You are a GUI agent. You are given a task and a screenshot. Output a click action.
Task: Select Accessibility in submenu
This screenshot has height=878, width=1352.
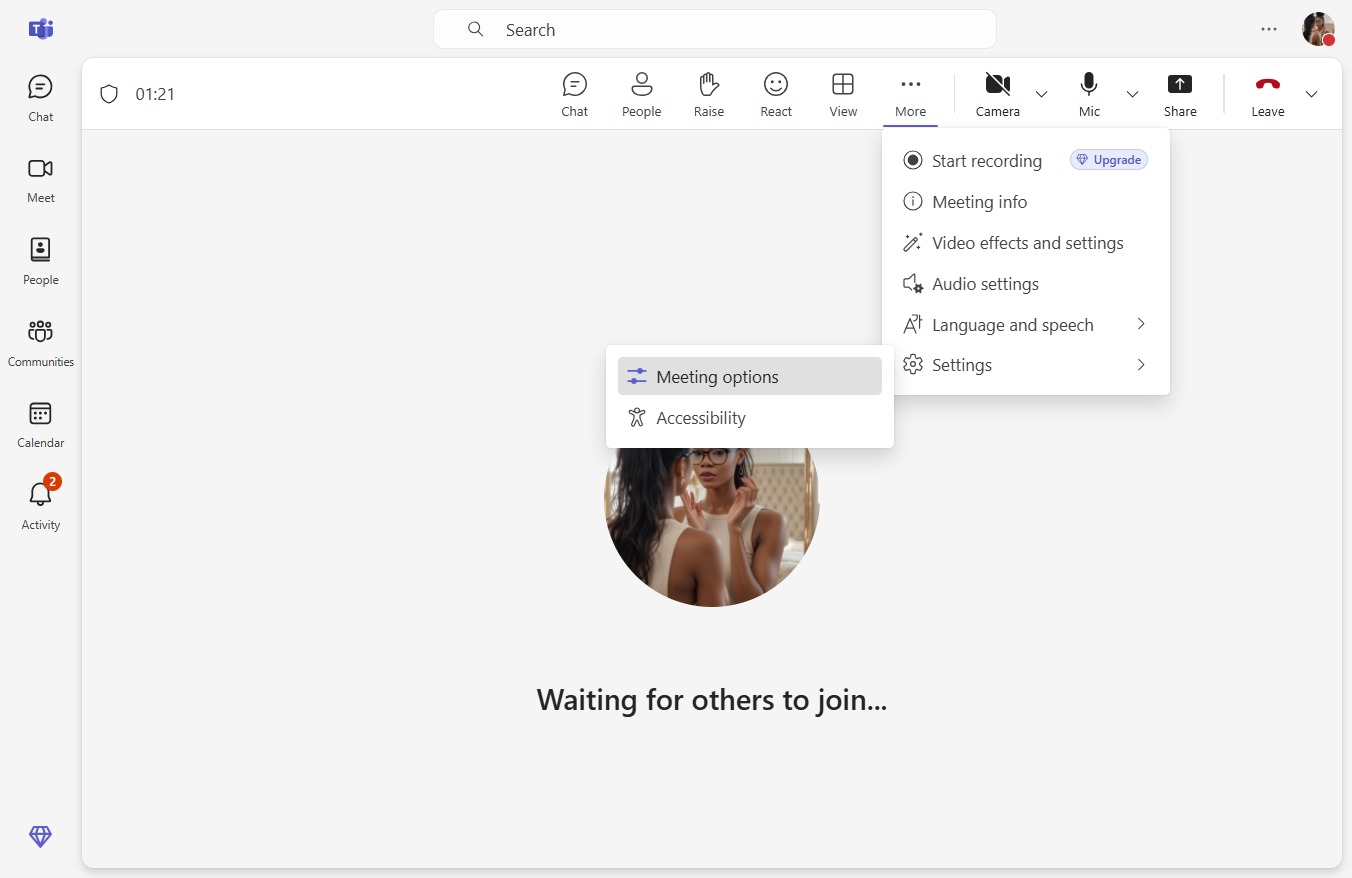pyautogui.click(x=750, y=418)
